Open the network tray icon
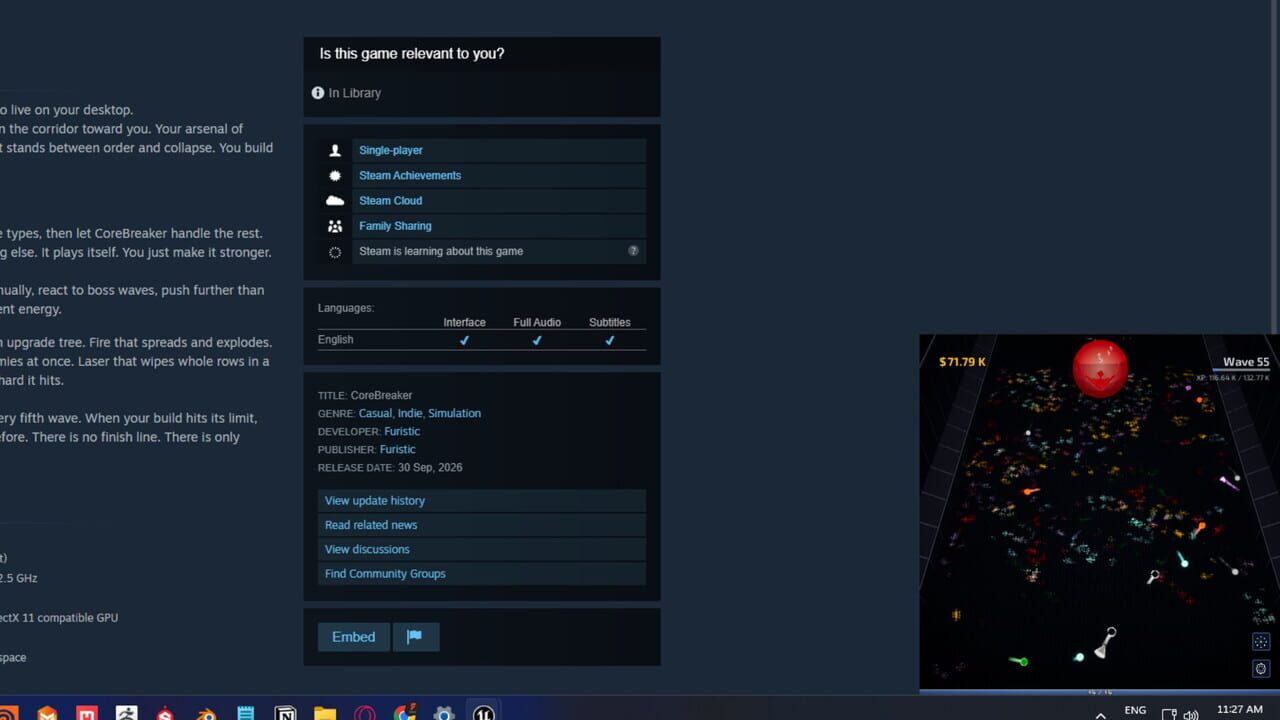Image resolution: width=1280 pixels, height=720 pixels. (x=1169, y=714)
